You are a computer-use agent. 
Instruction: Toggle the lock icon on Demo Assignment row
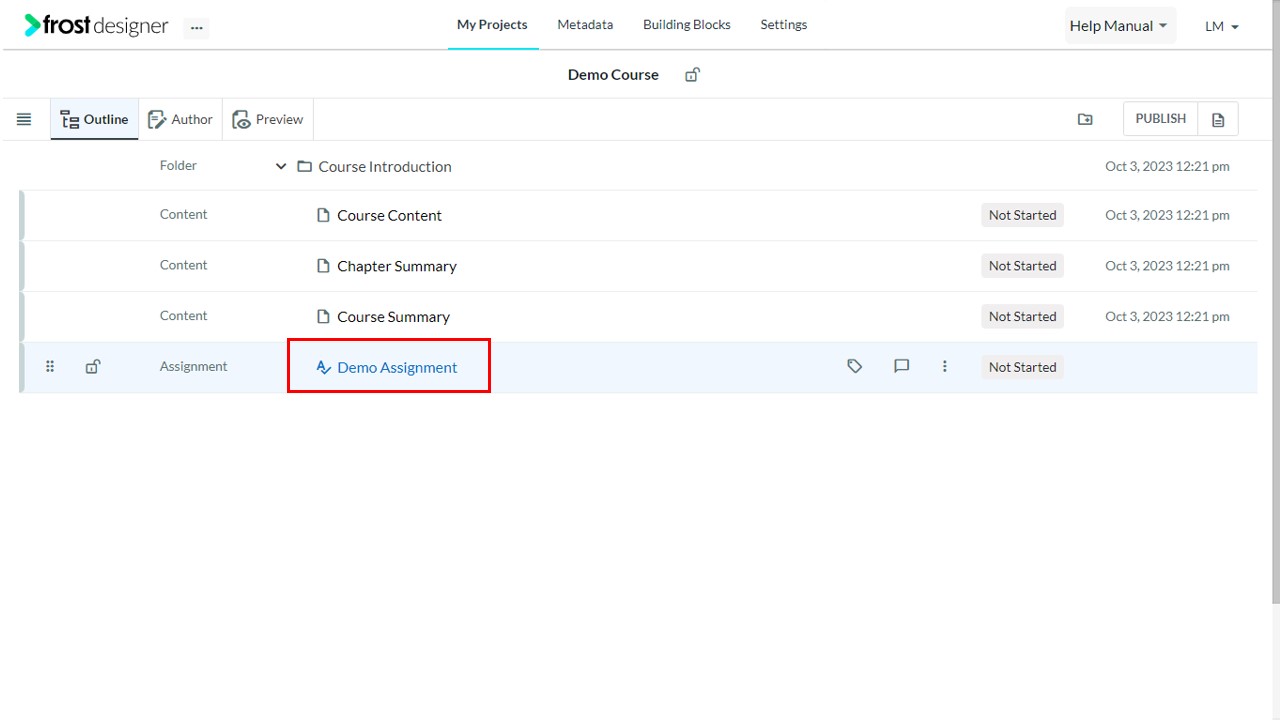point(93,367)
